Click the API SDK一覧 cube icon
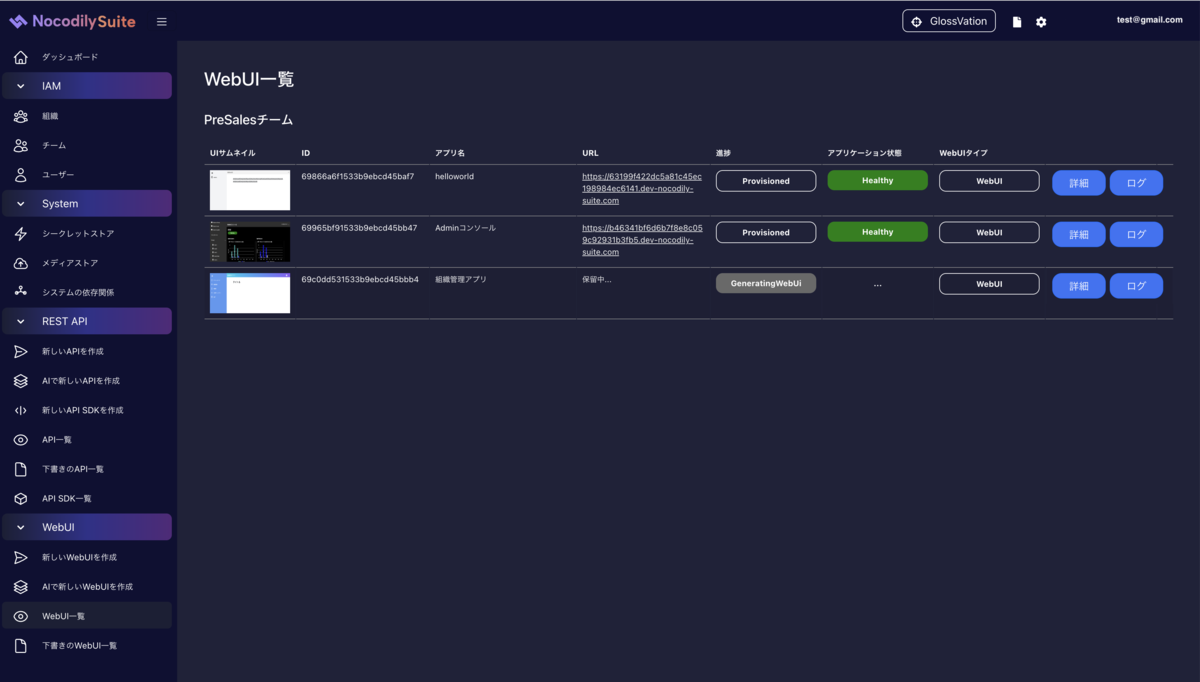The width and height of the screenshot is (1200, 682). (21, 498)
